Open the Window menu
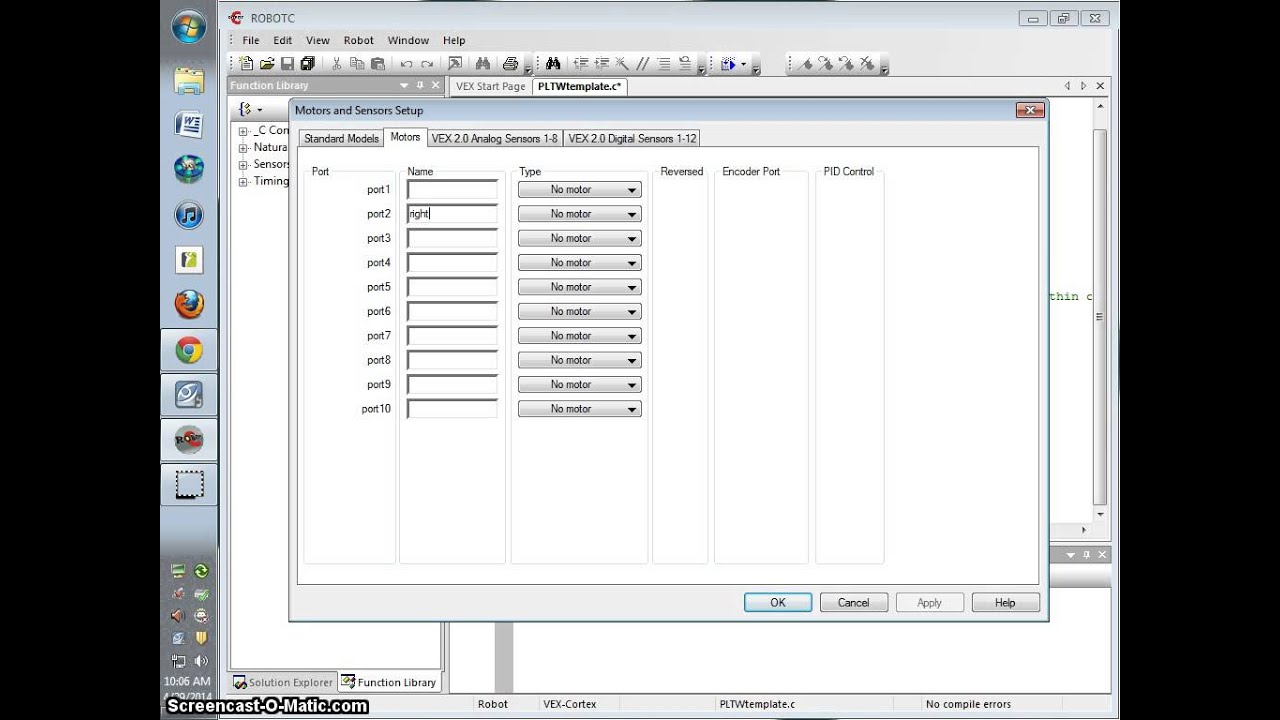Screen dimensions: 1280x720 click(x=408, y=41)
